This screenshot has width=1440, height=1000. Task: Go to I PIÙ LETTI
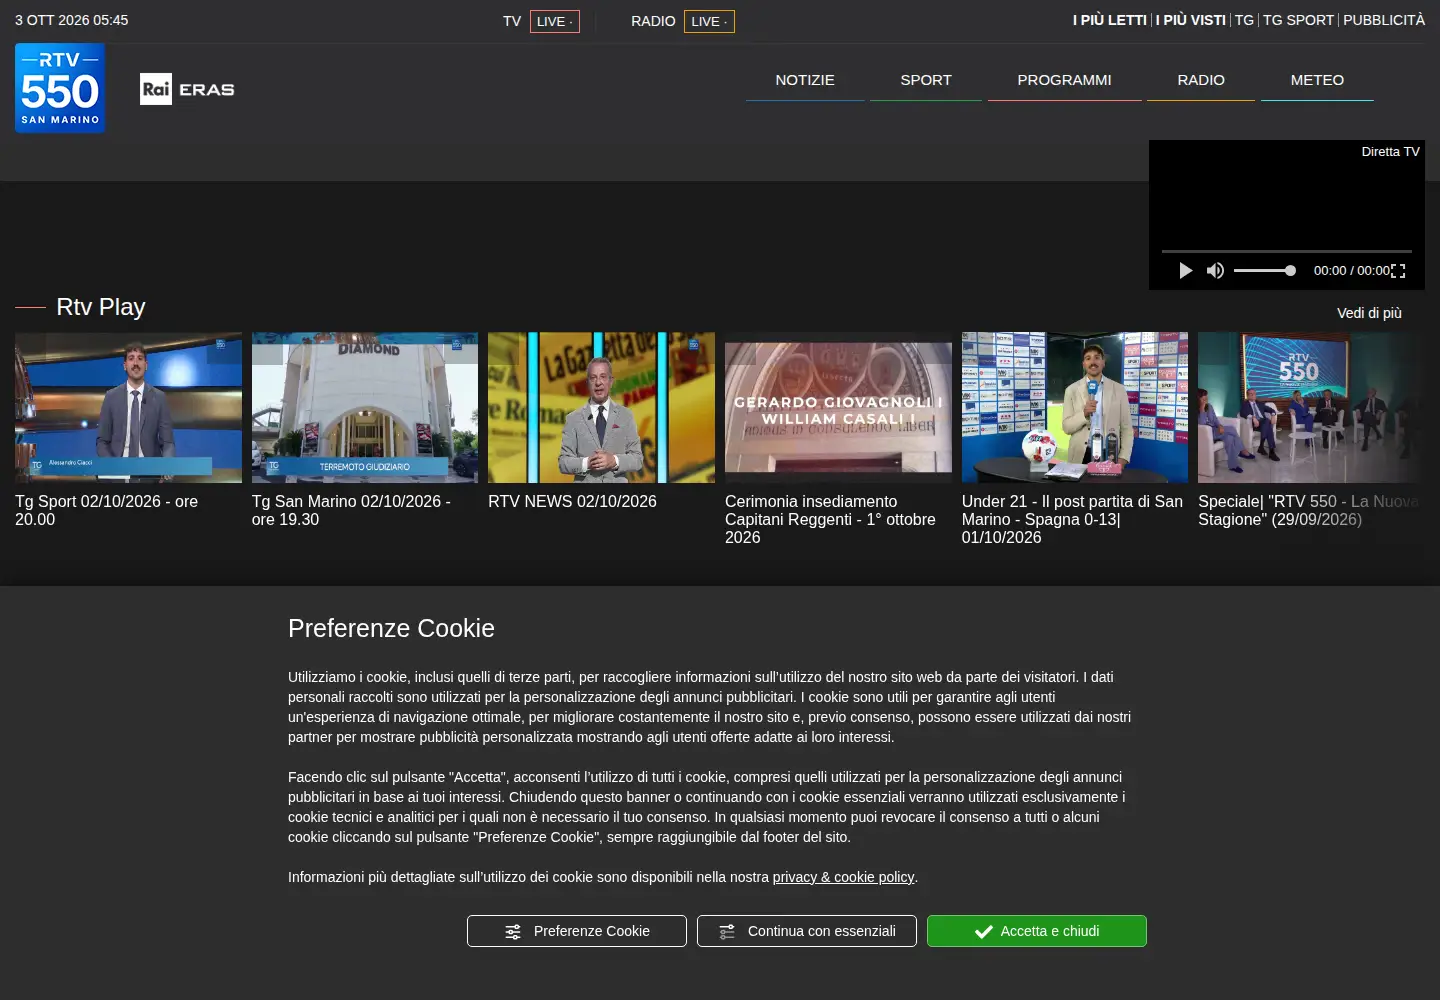(x=1110, y=20)
